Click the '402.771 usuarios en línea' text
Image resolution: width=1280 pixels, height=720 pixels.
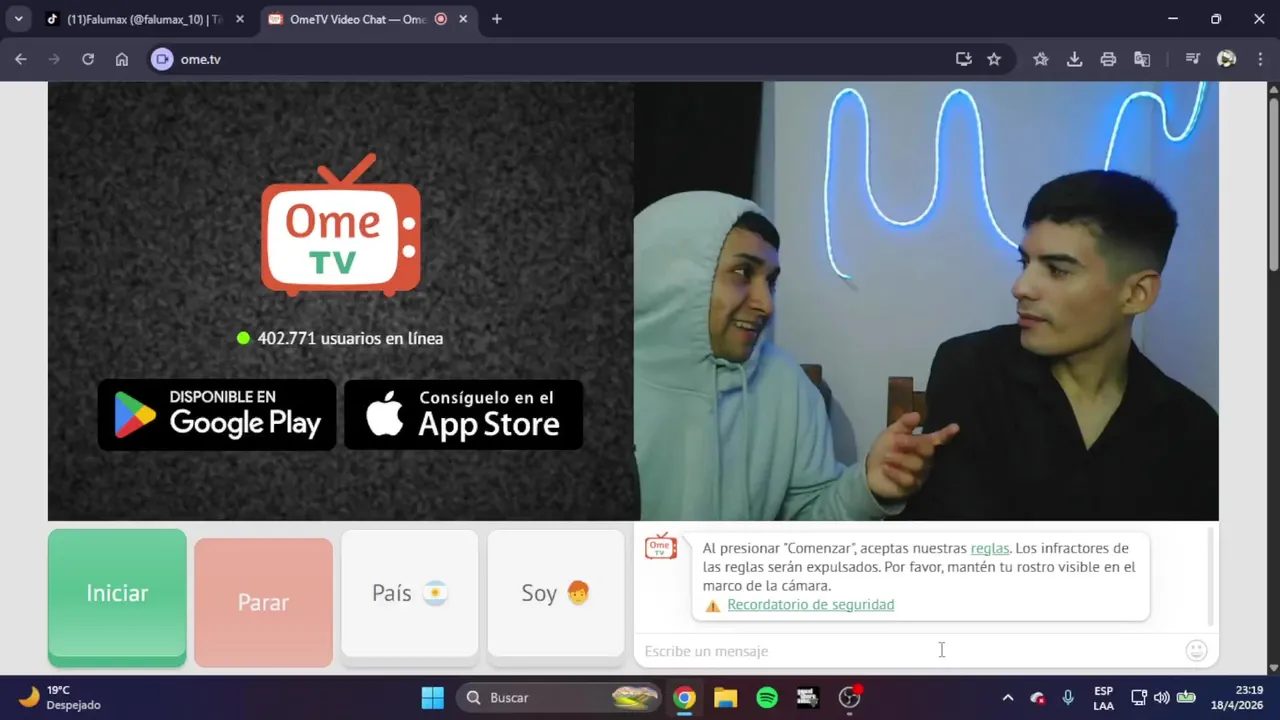(350, 338)
